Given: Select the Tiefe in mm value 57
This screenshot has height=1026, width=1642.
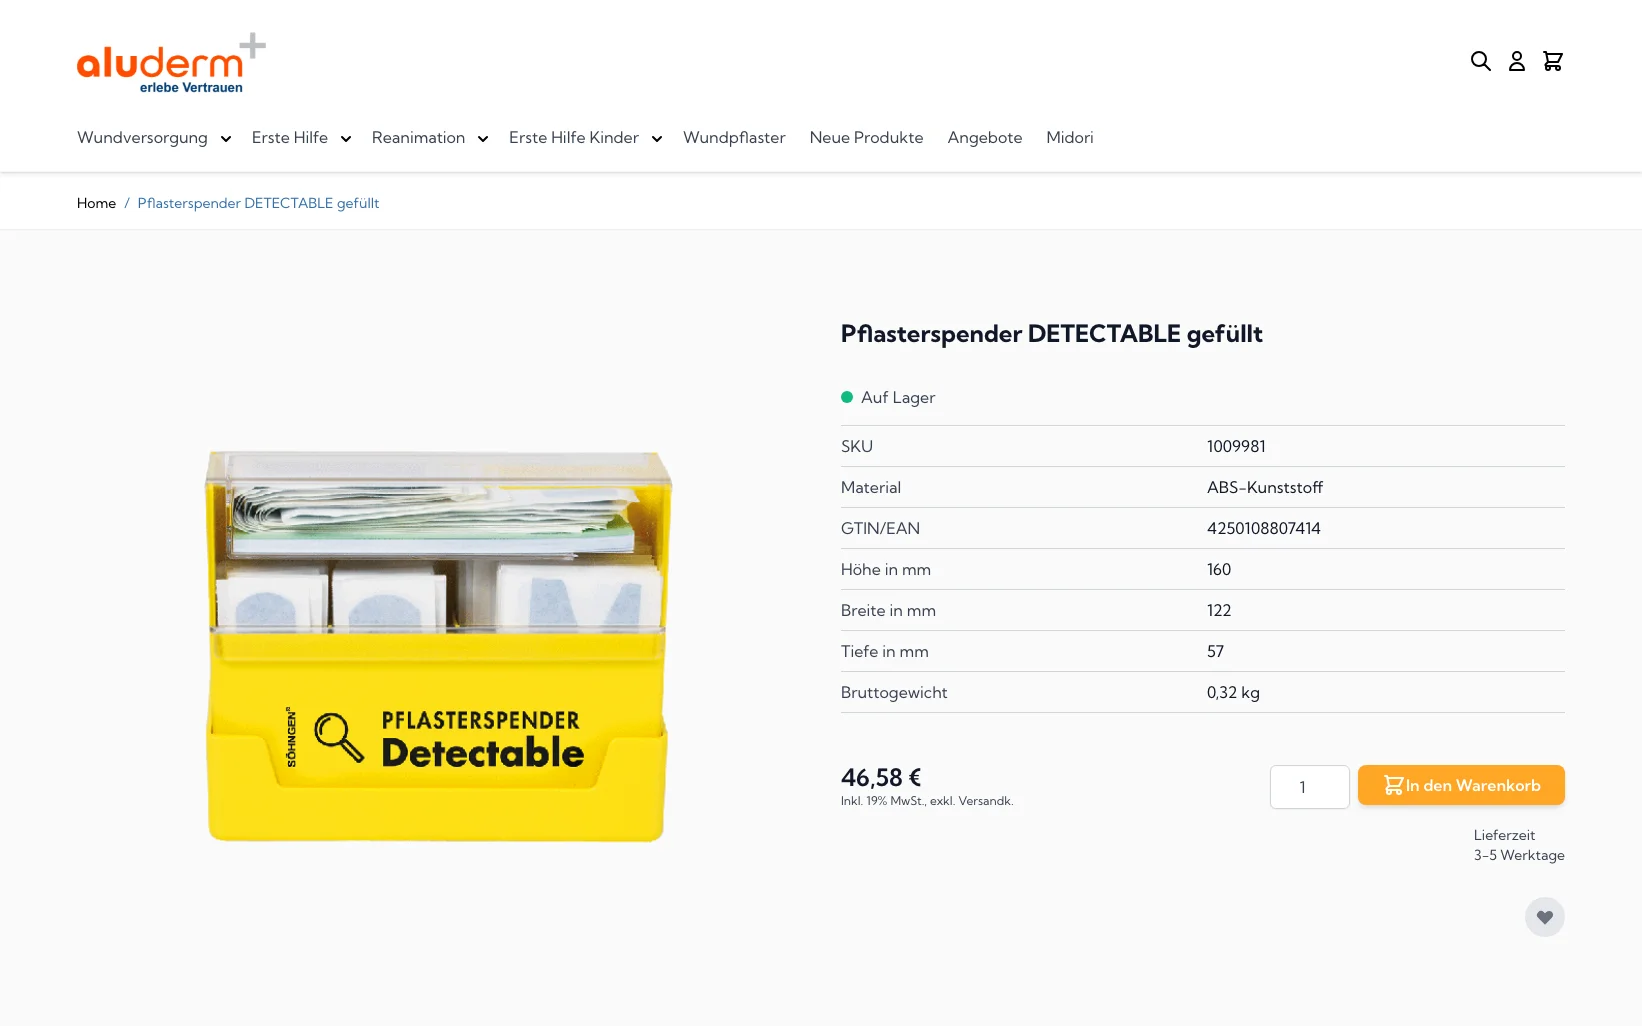Looking at the screenshot, I should [x=1215, y=651].
